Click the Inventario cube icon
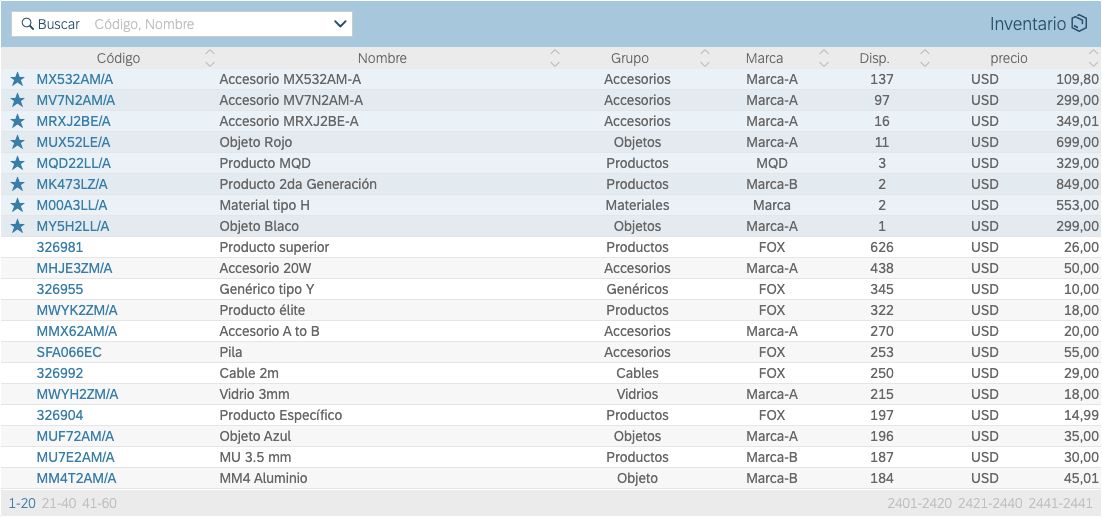This screenshot has height=517, width=1102. [1079, 24]
